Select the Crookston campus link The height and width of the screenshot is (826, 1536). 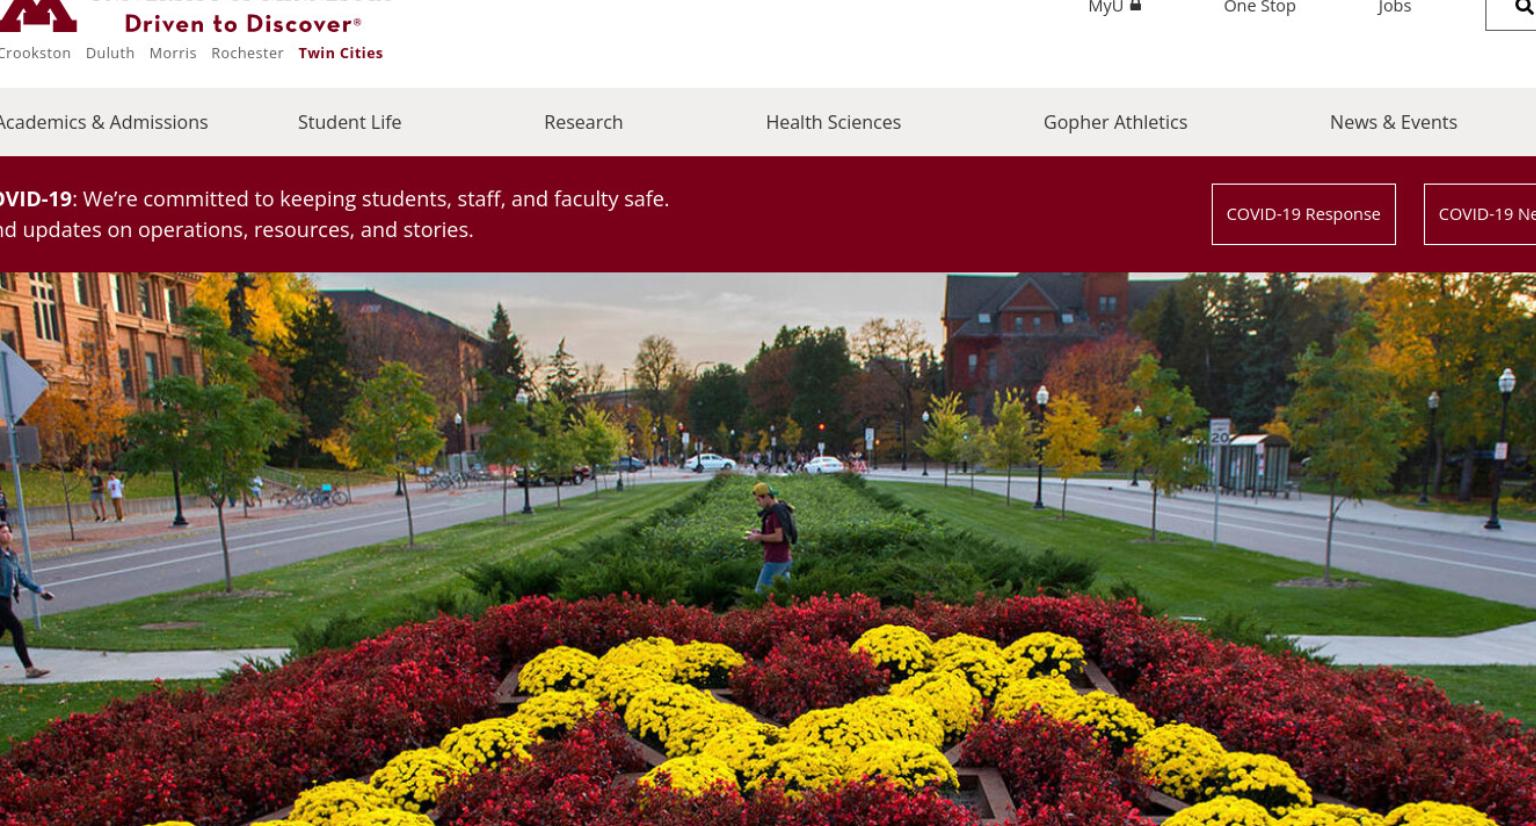[34, 53]
